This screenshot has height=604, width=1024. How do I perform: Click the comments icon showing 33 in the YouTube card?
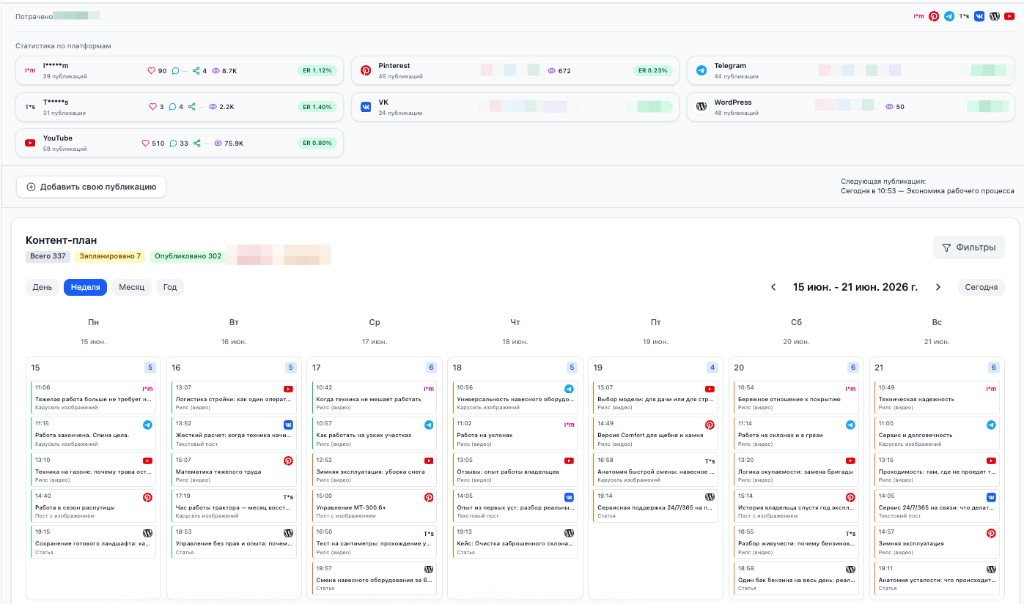173,143
